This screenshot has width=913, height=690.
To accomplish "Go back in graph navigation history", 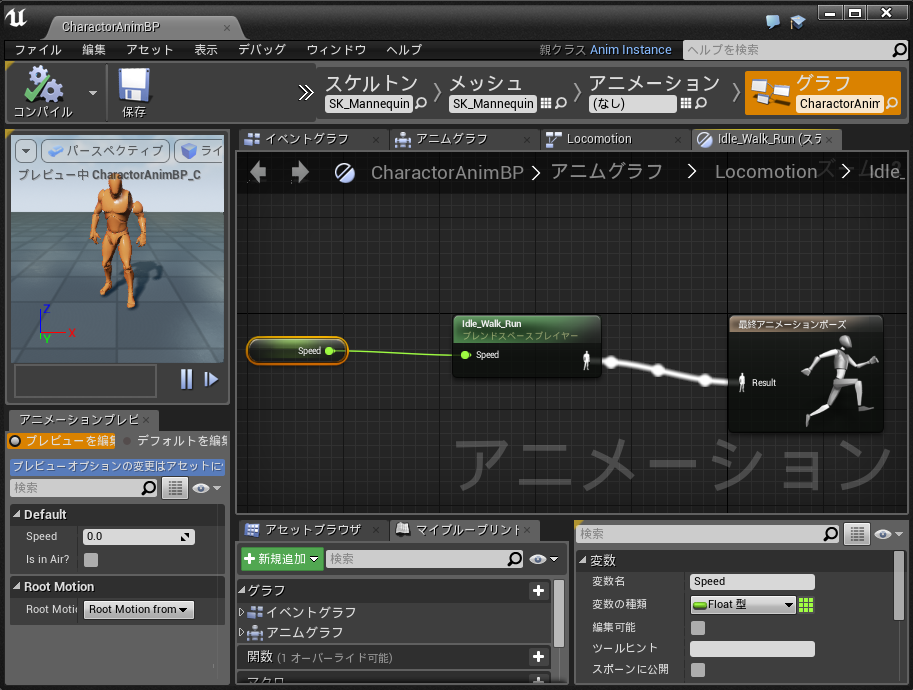I will click(258, 172).
